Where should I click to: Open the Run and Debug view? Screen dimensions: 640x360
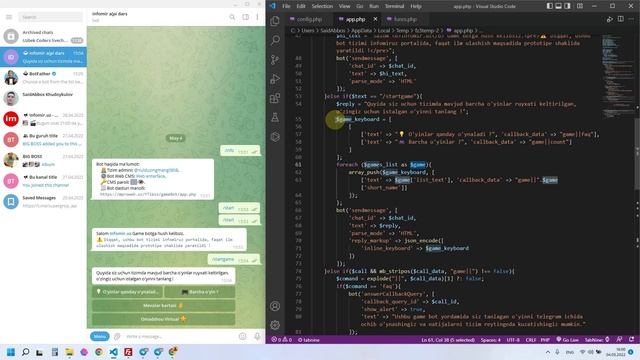275,79
